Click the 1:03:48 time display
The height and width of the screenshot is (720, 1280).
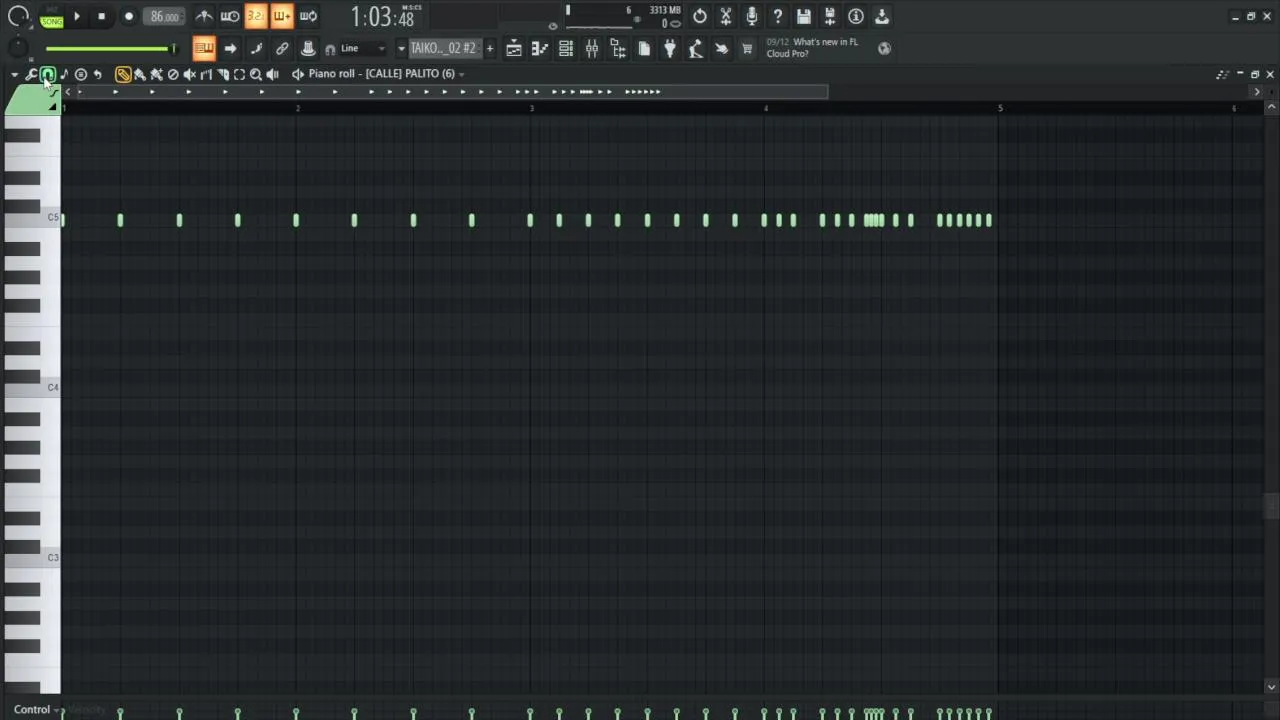[382, 17]
